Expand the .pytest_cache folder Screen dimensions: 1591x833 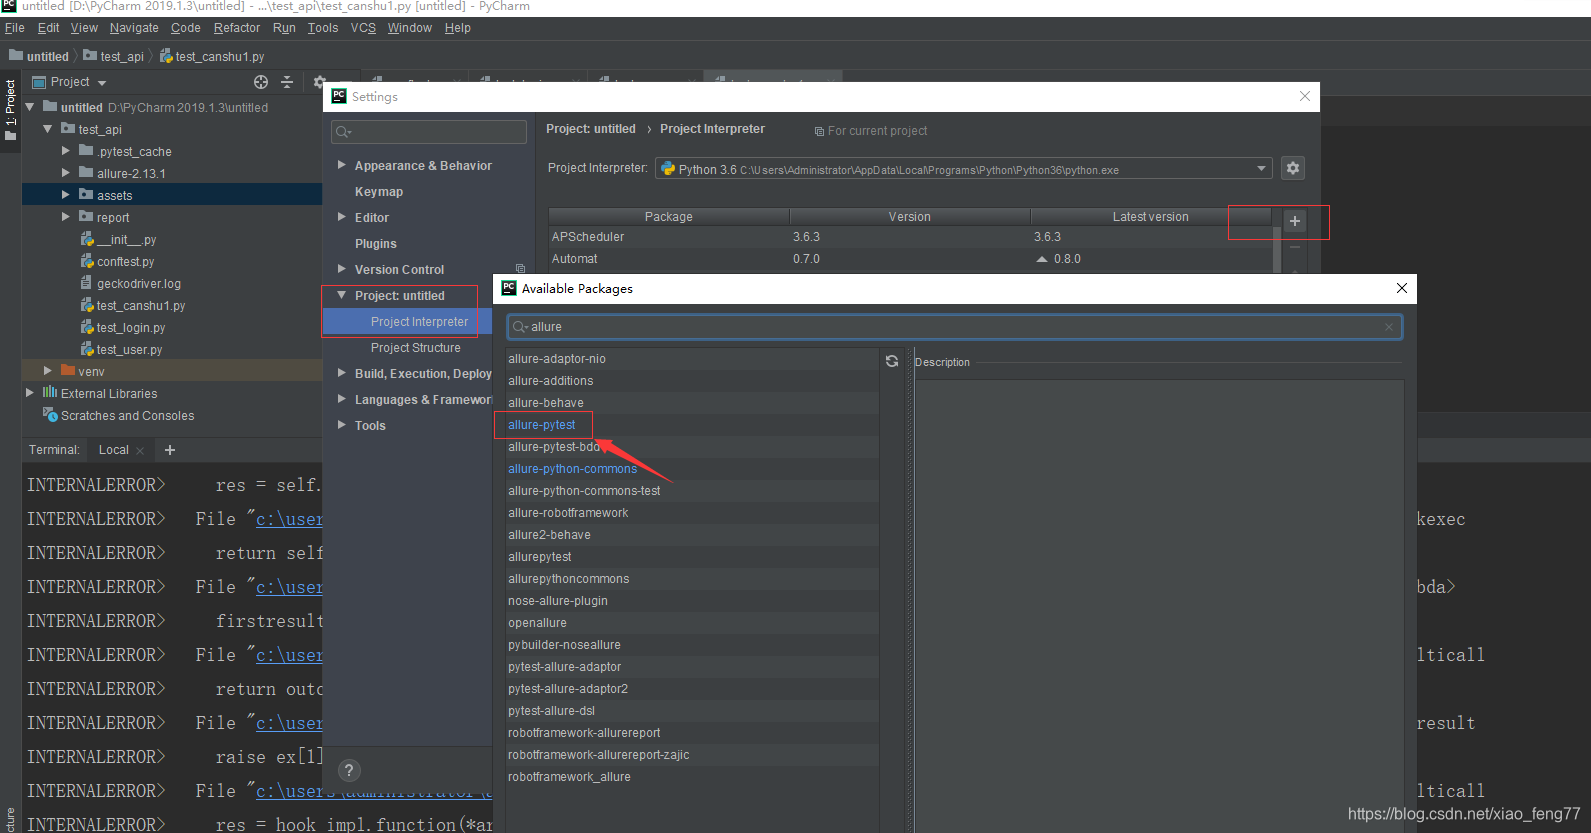[66, 151]
